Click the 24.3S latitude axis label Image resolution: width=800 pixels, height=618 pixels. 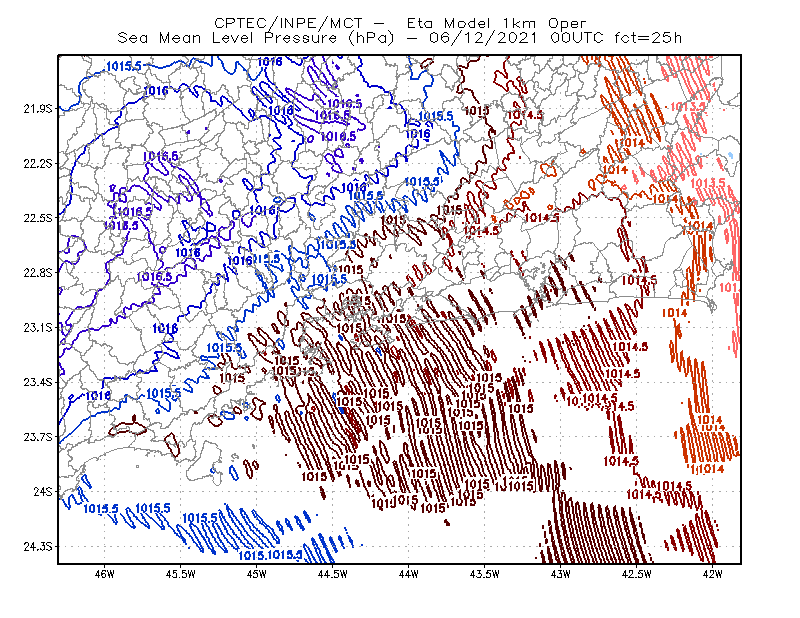tap(38, 547)
